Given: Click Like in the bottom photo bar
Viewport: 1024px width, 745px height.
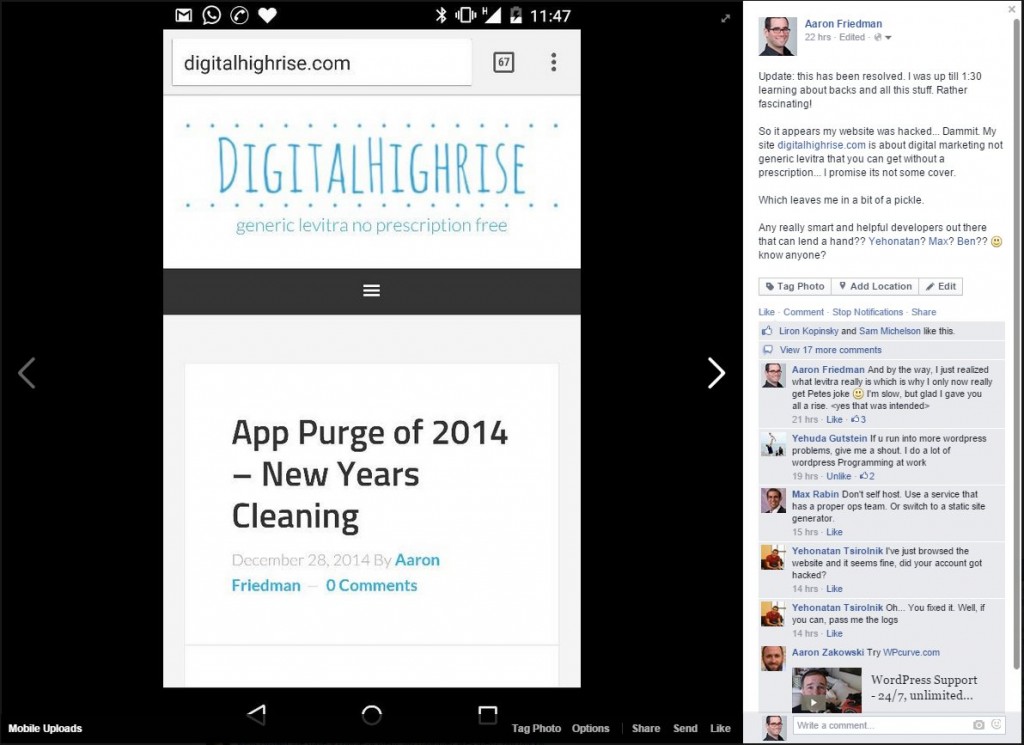Looking at the screenshot, I should click(720, 728).
